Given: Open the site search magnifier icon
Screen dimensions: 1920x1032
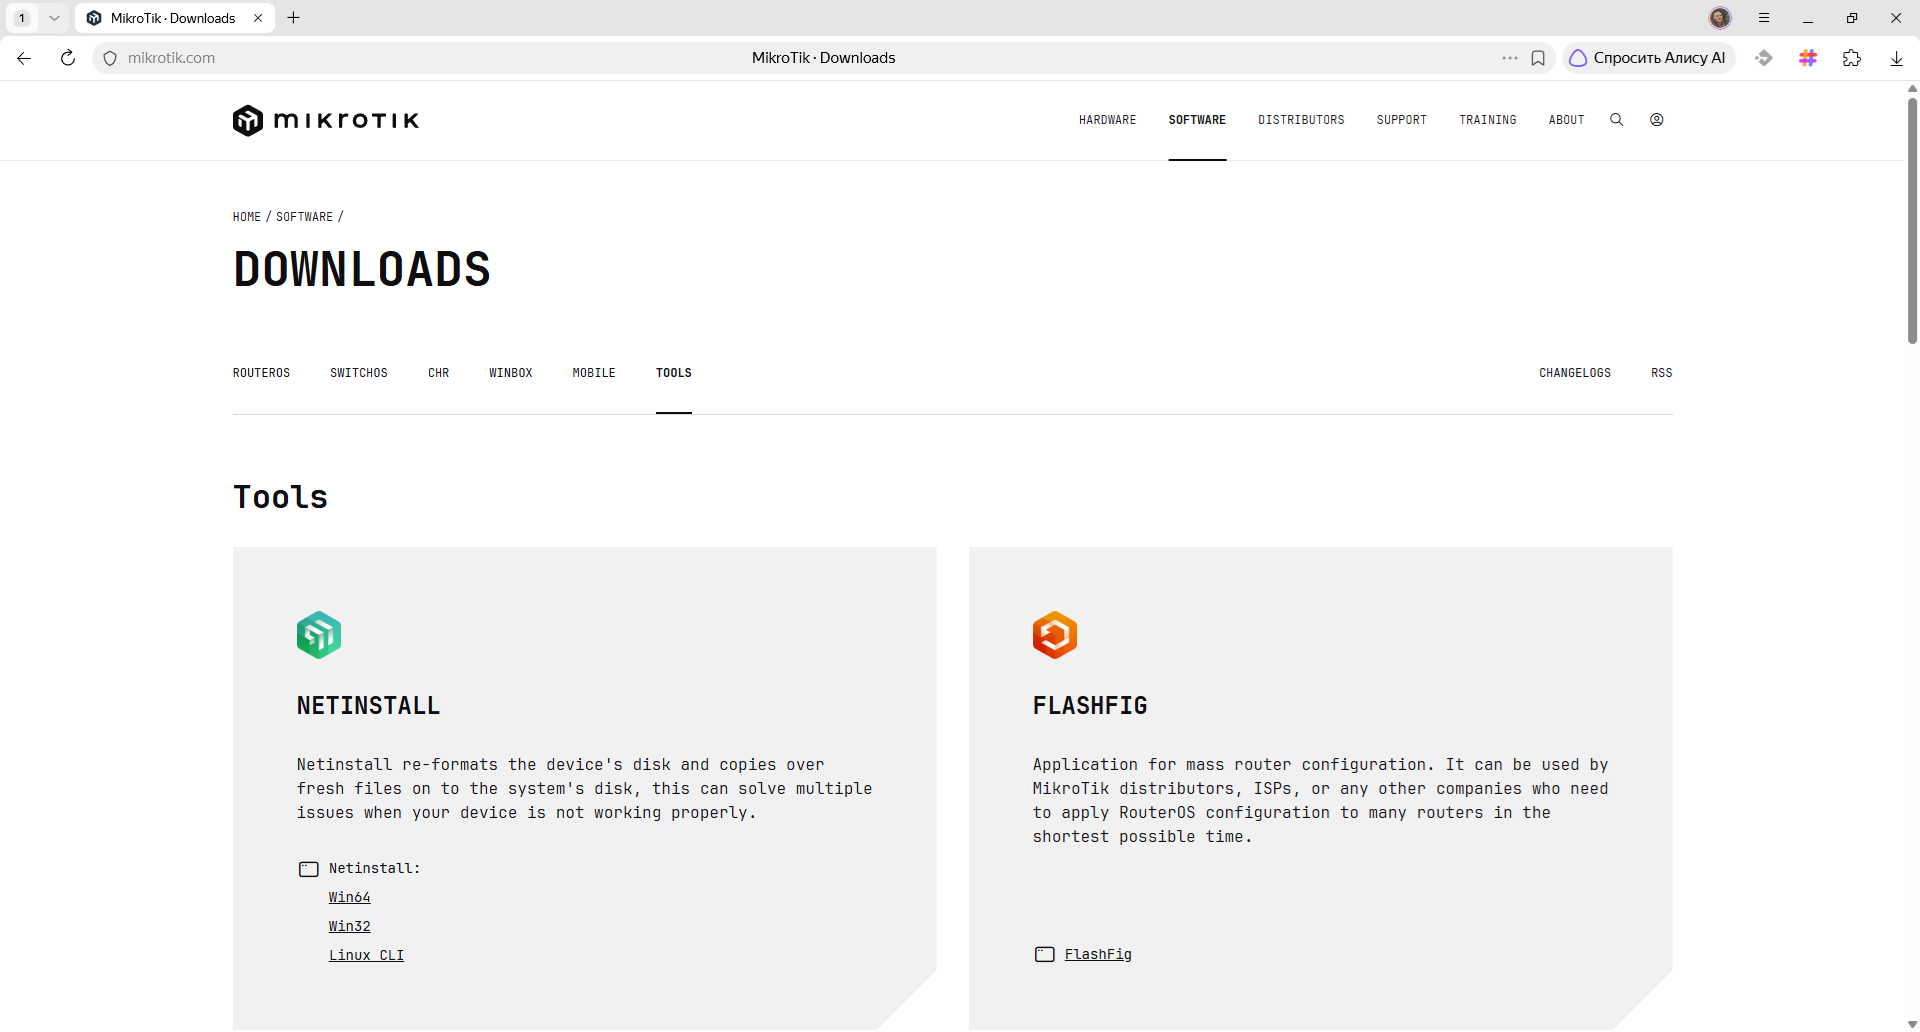Looking at the screenshot, I should point(1616,120).
